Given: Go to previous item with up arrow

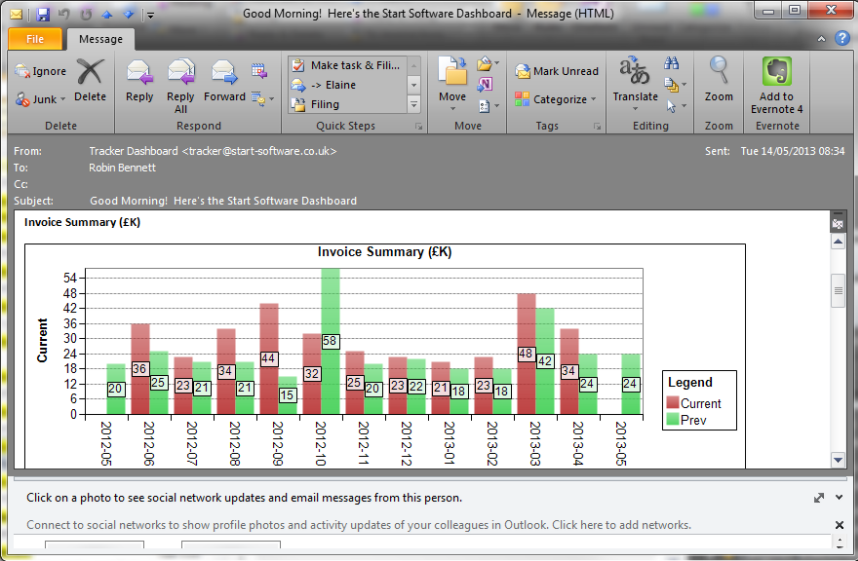Looking at the screenshot, I should 107,15.
